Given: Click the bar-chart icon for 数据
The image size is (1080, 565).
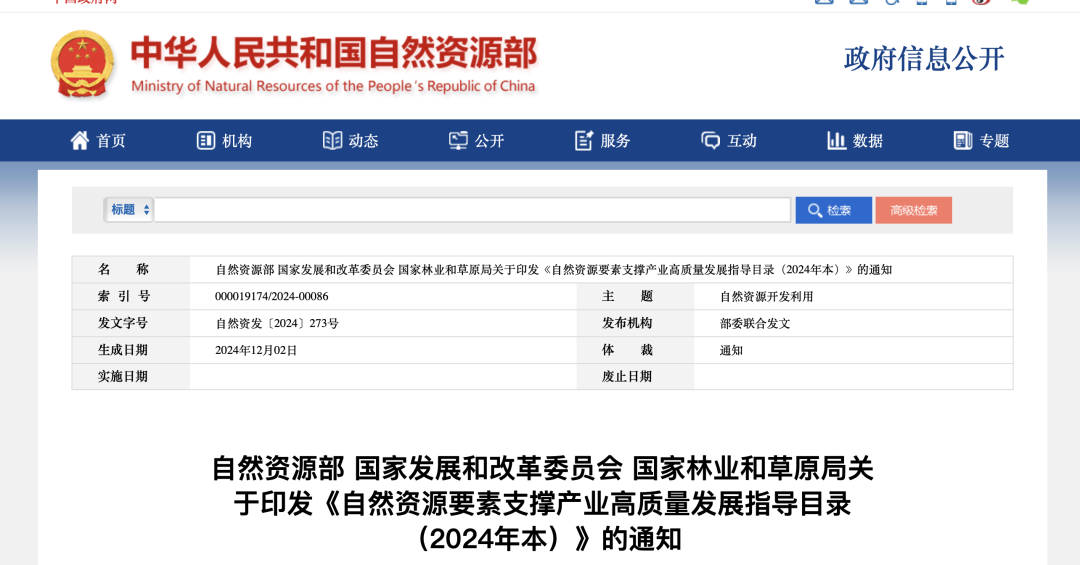Looking at the screenshot, I should [x=836, y=141].
